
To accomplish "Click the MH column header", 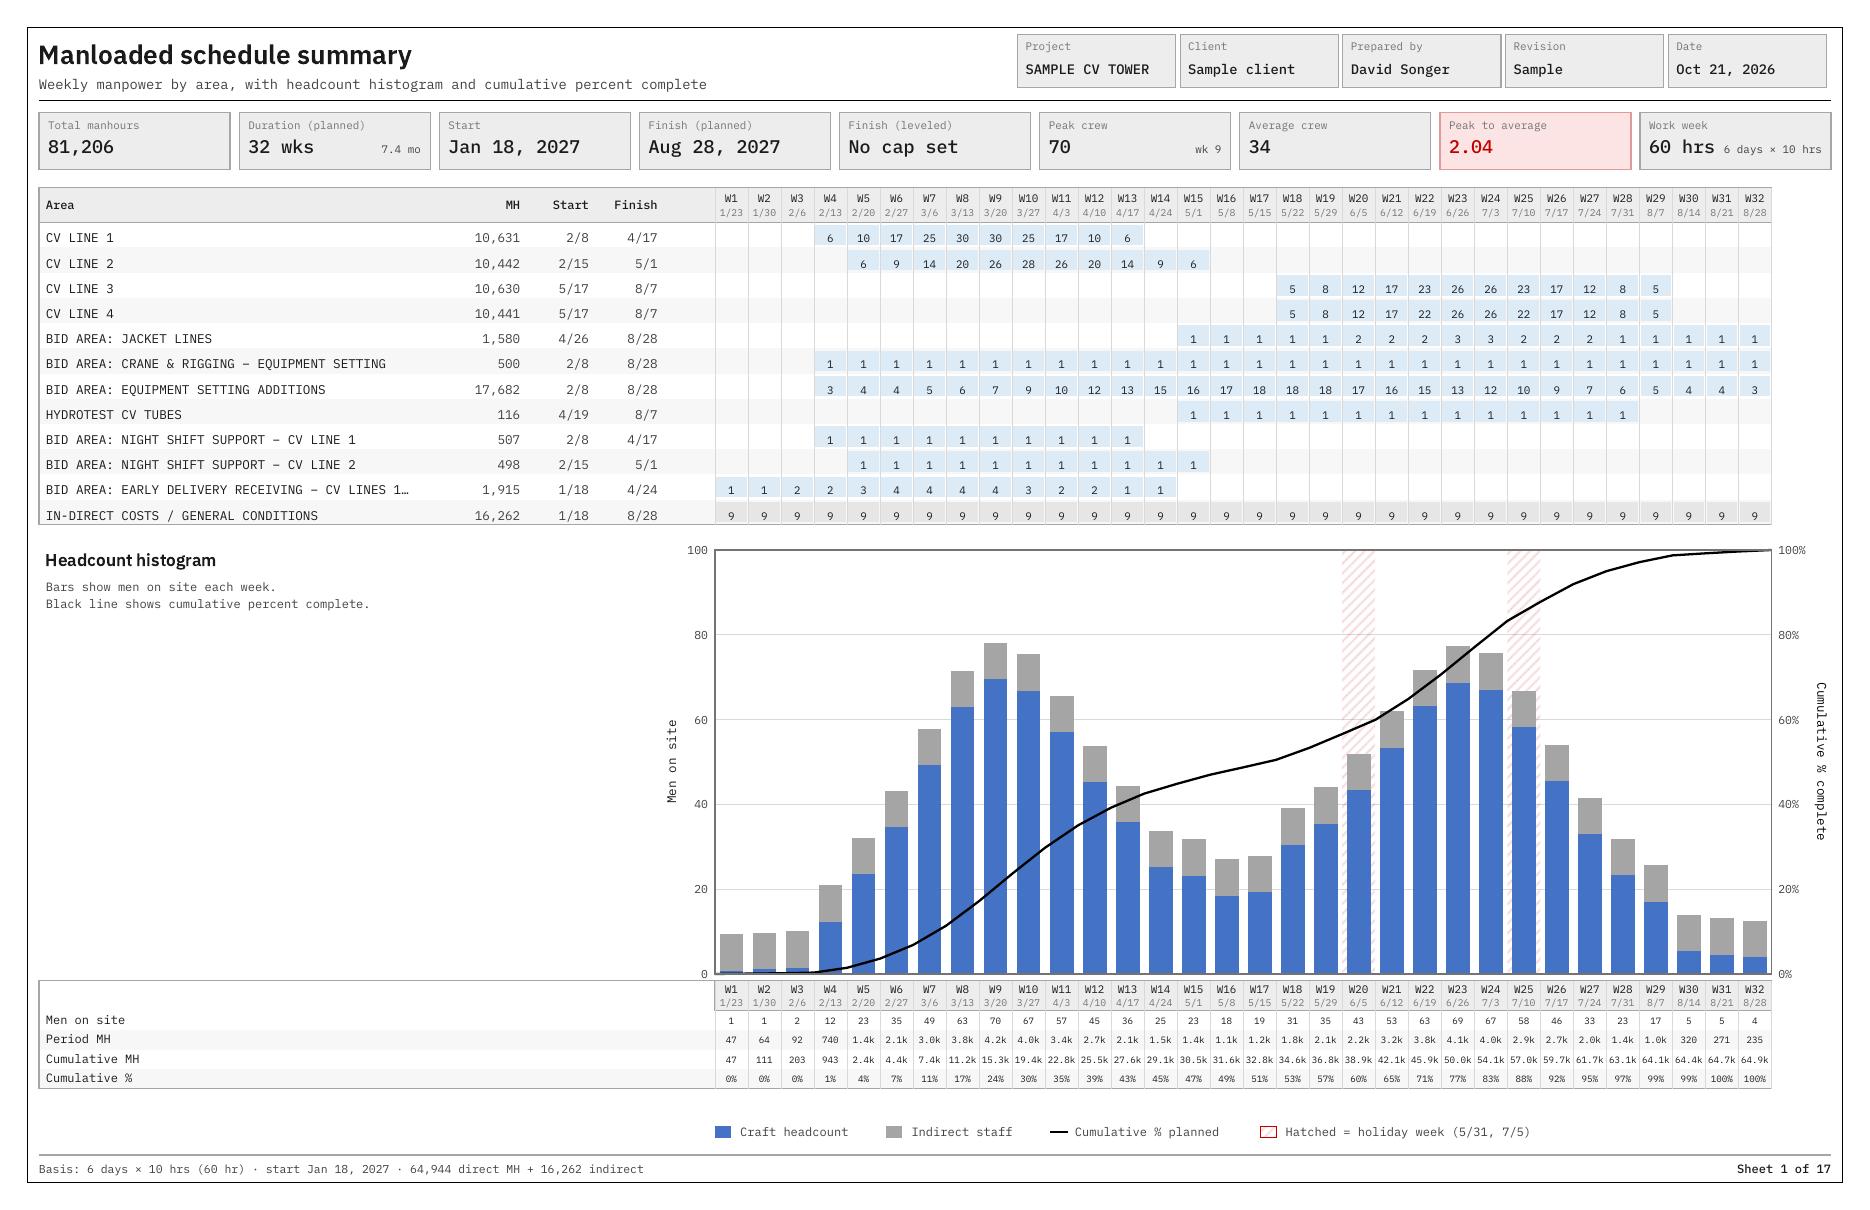I will [x=512, y=205].
